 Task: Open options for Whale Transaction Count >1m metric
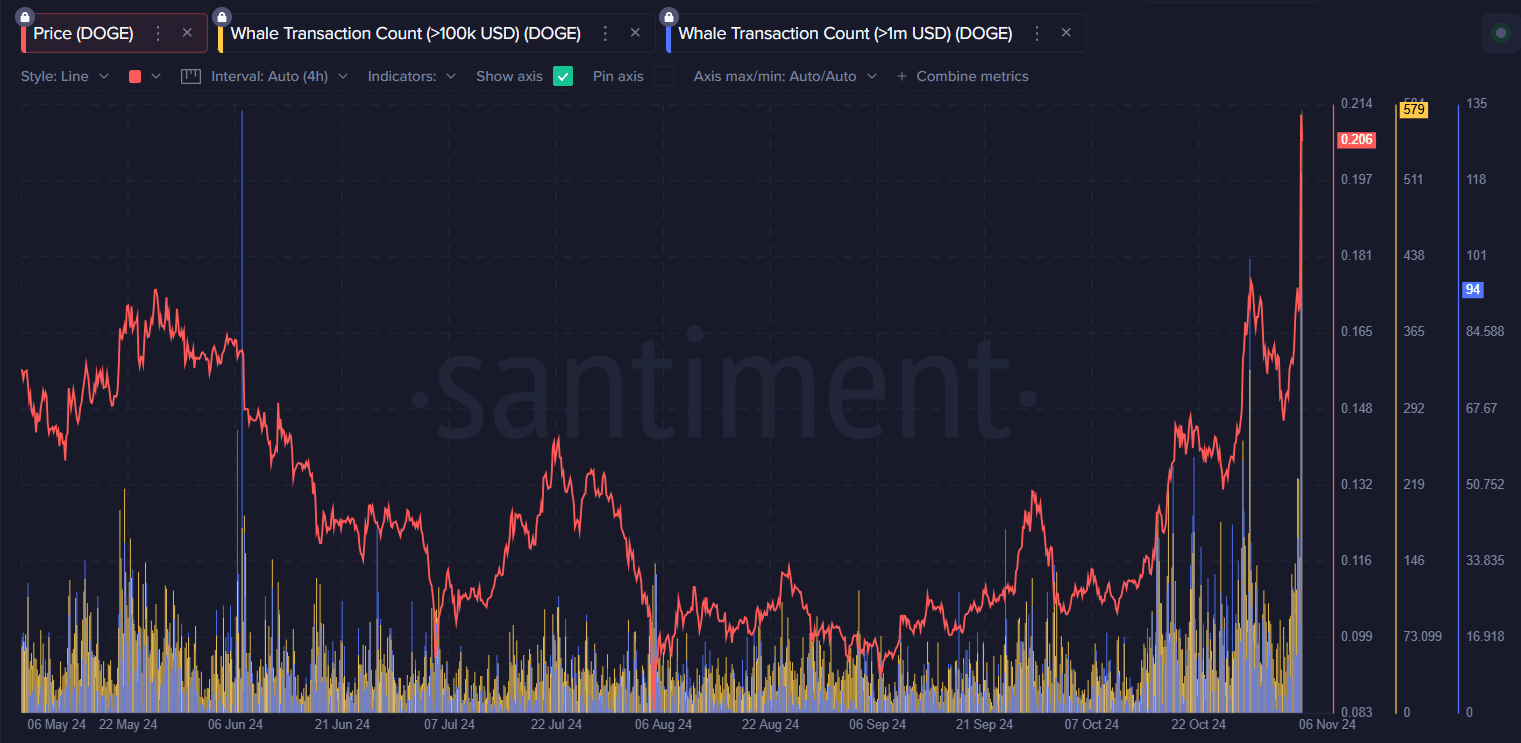(x=1036, y=33)
